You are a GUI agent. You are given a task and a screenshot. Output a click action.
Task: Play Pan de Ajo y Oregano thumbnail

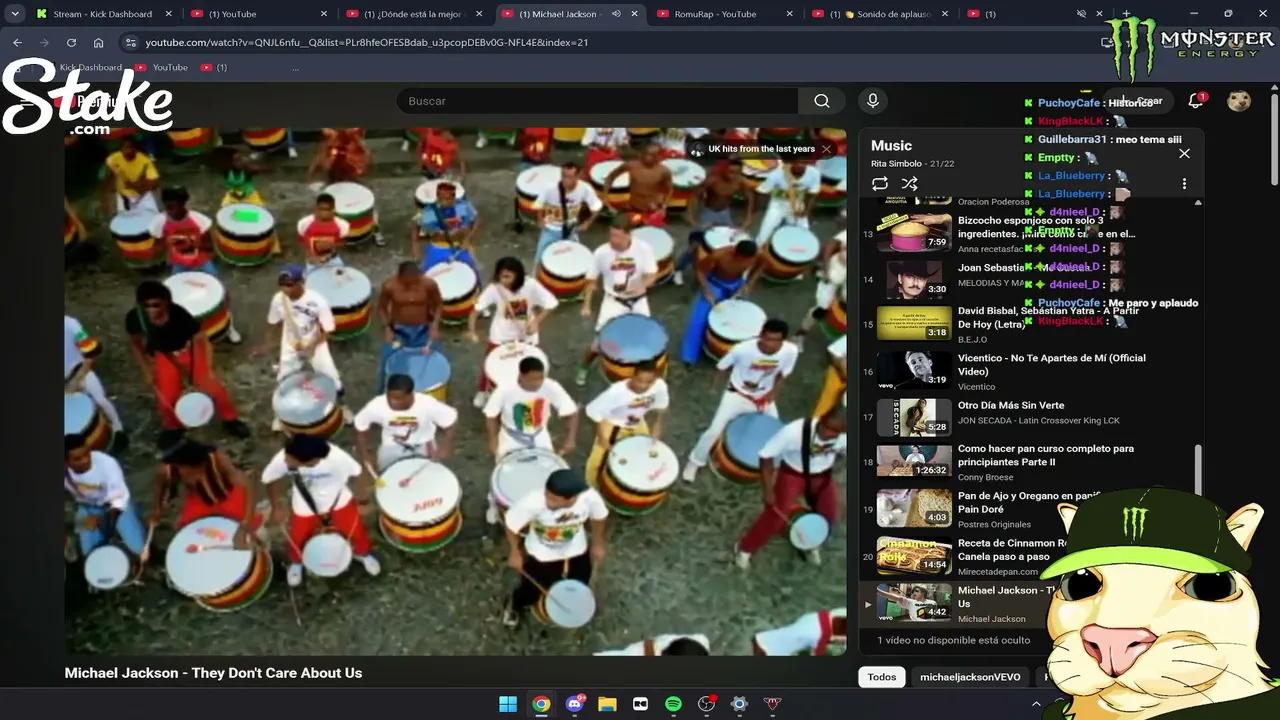click(914, 508)
